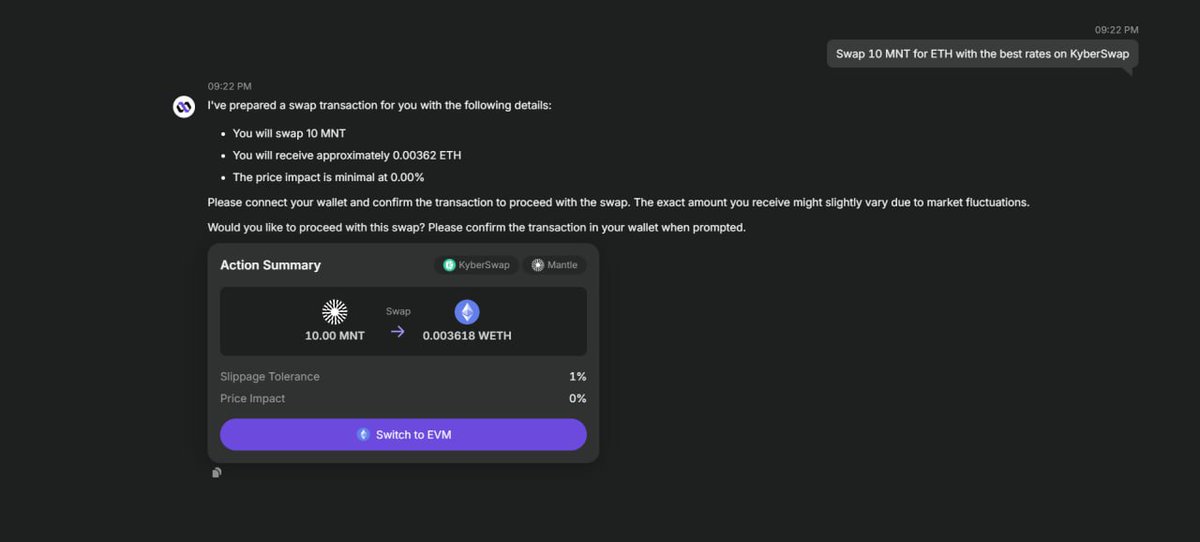Click the KyberSwap provider badge
The width and height of the screenshot is (1200, 542).
coord(476,265)
